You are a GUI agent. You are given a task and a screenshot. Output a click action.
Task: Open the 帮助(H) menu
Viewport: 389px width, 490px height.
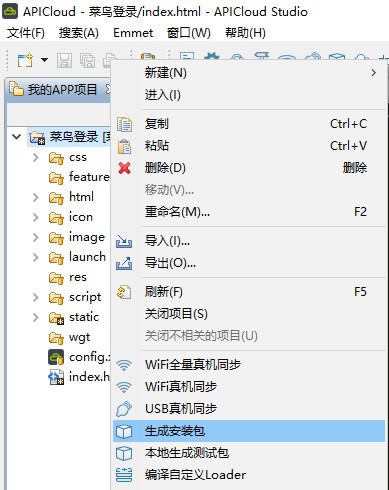245,33
